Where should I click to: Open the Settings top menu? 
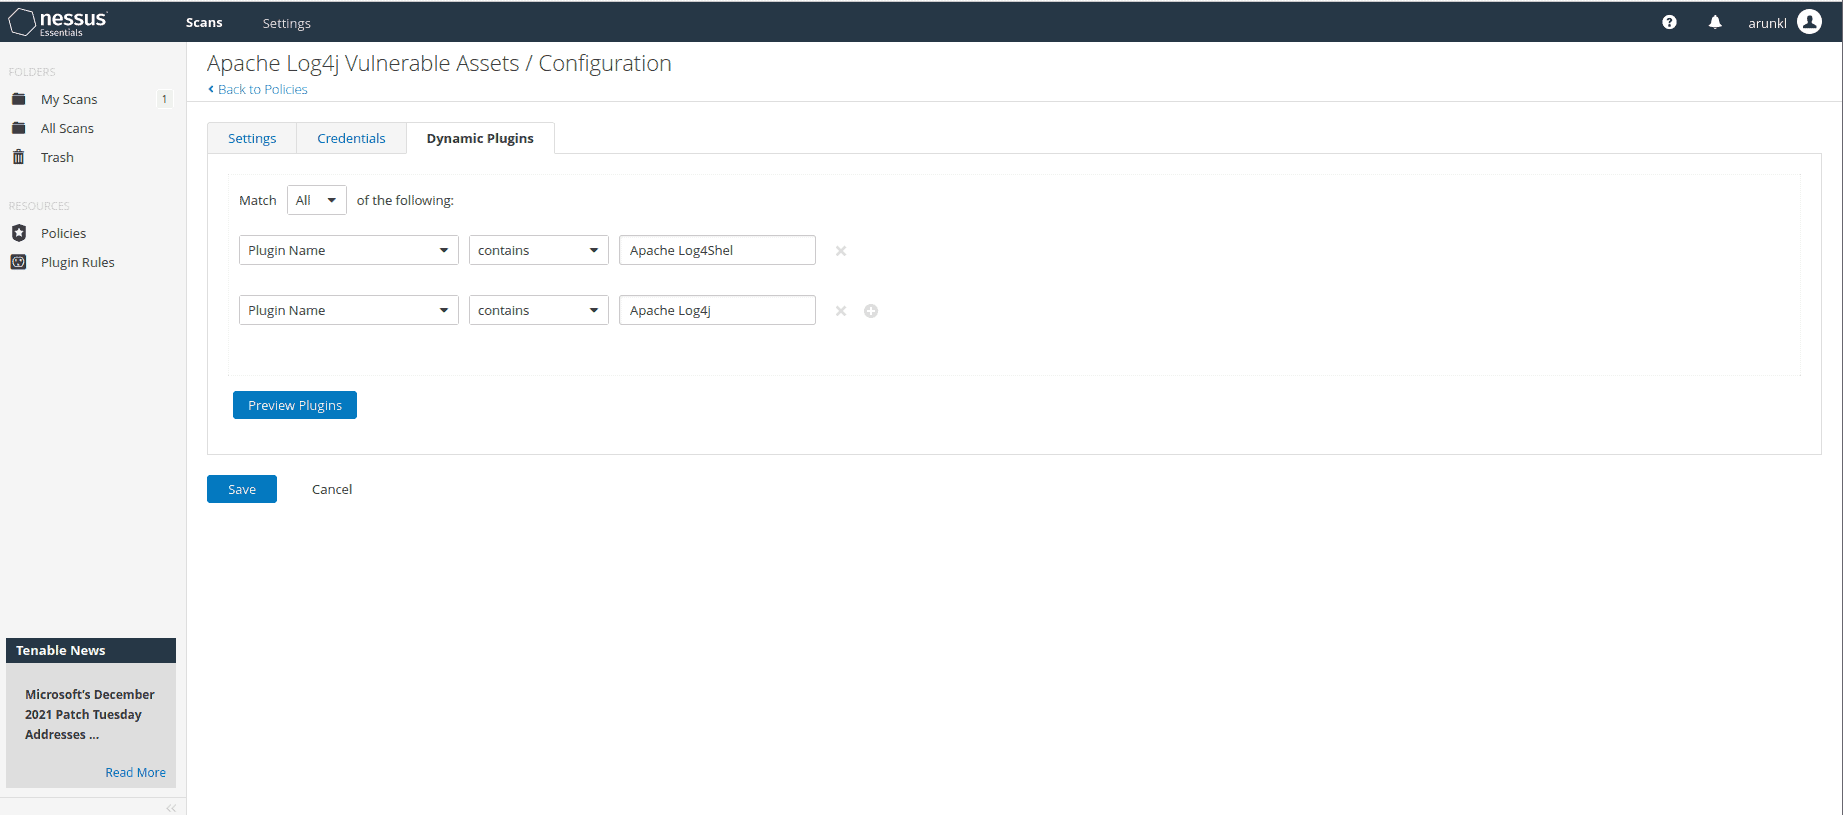[x=286, y=23]
